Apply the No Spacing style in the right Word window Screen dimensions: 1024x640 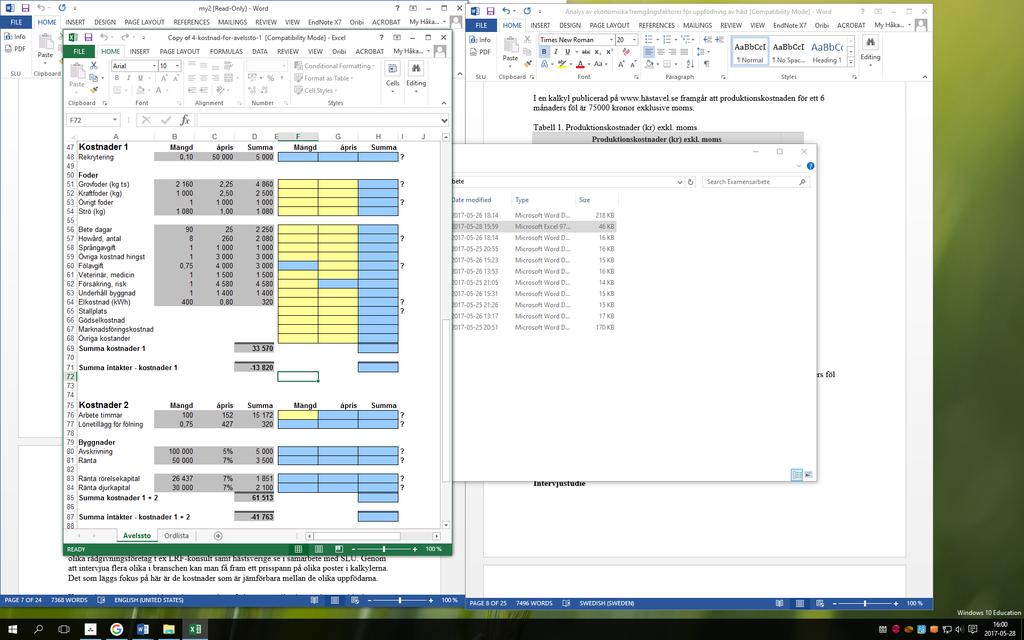tap(788, 52)
